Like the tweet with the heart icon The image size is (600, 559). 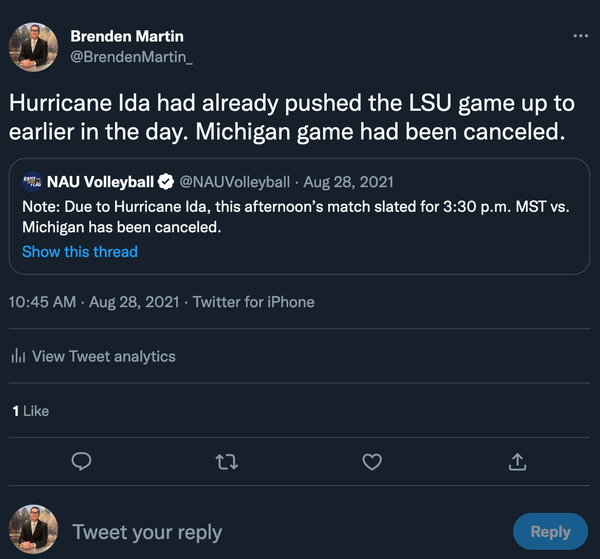coord(372,461)
